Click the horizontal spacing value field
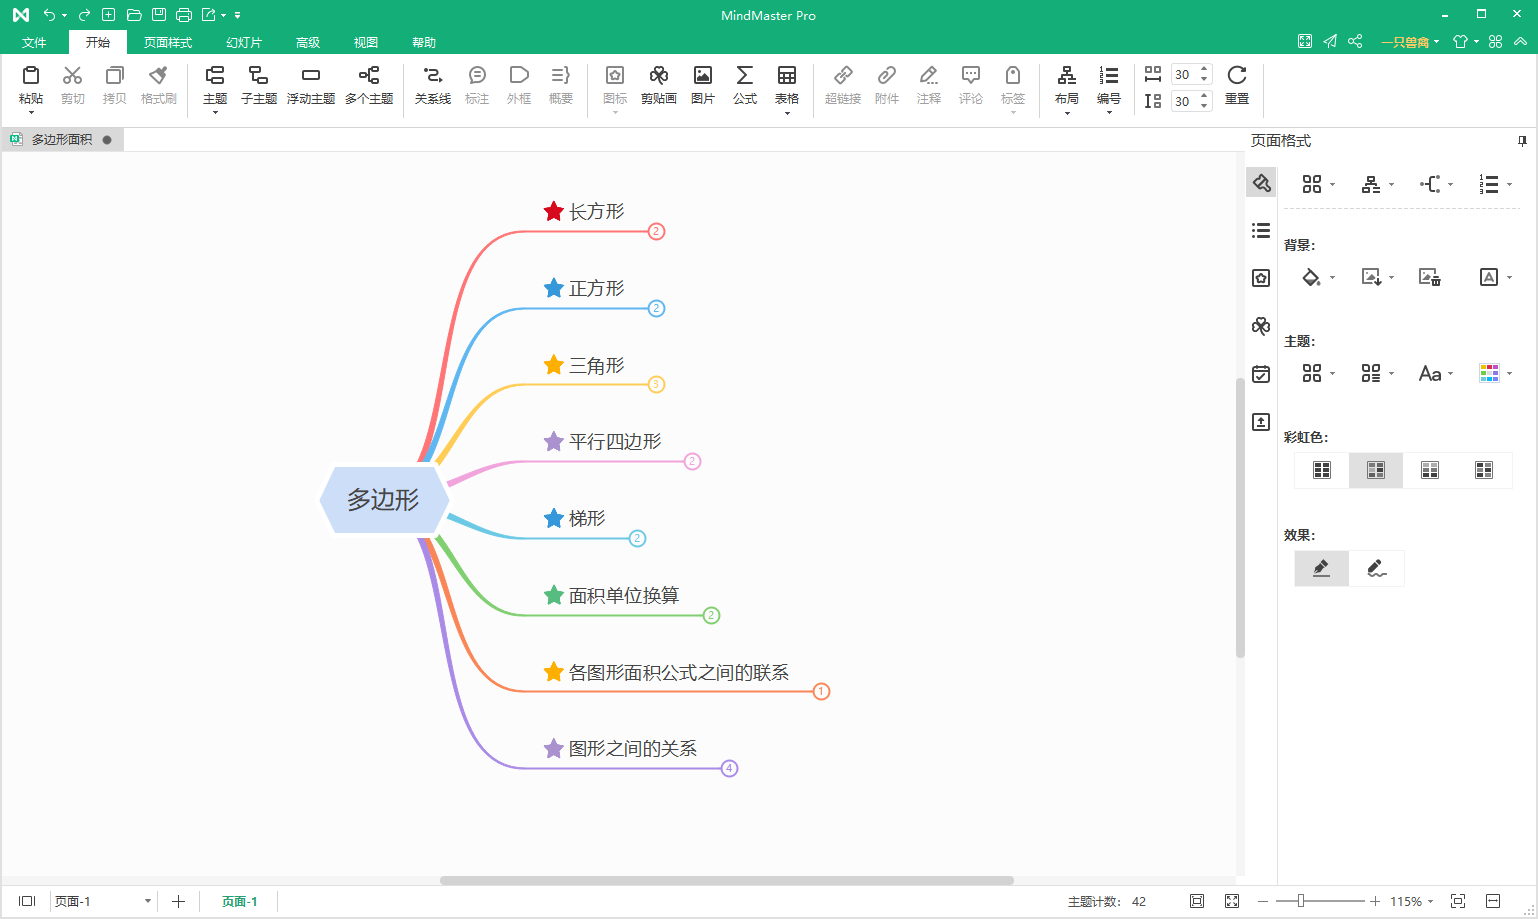The width and height of the screenshot is (1538, 919). click(x=1183, y=74)
